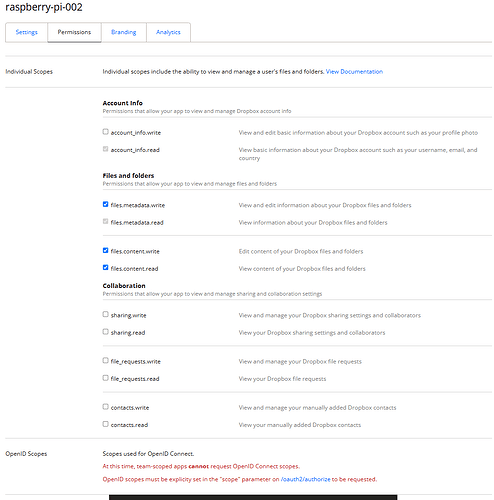Enable the file_requests.write scope
Viewport: 494px width, 500px height.
coord(105,361)
